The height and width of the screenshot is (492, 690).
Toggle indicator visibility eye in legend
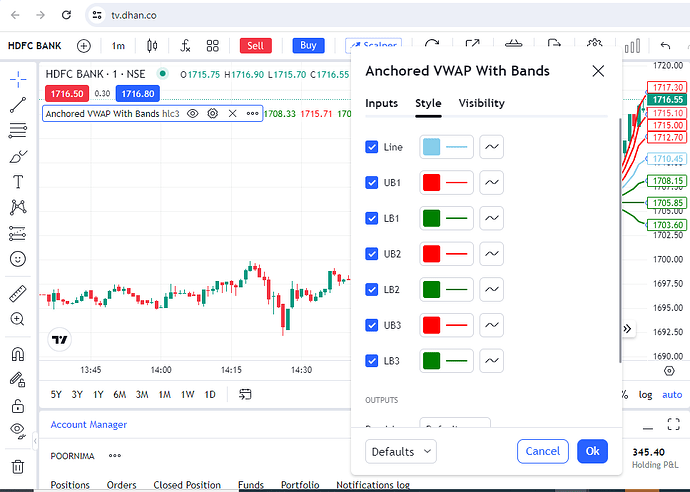[192, 114]
